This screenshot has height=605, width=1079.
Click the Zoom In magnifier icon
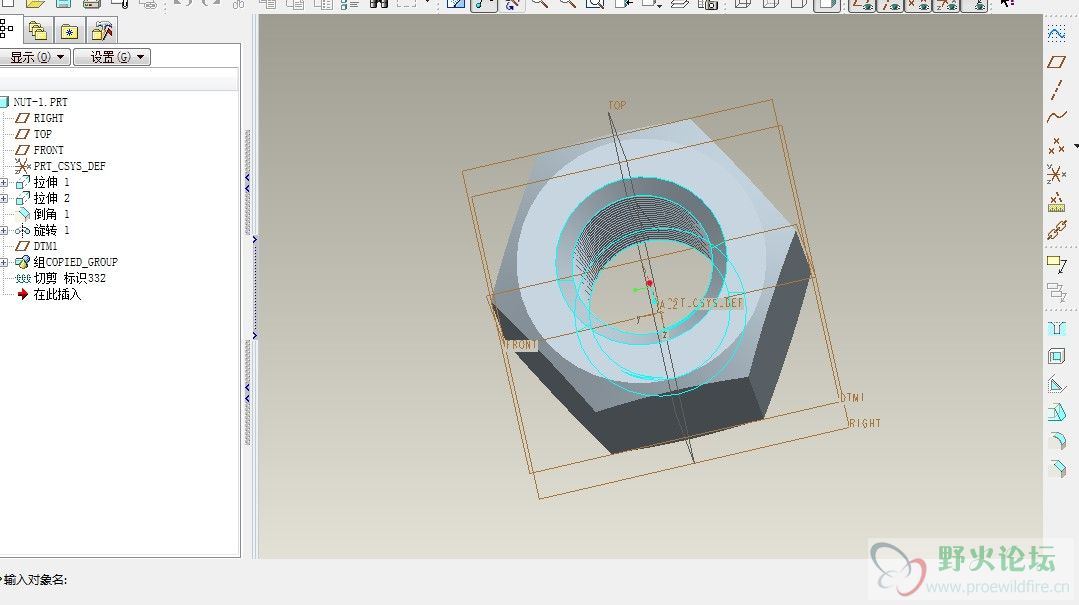click(x=540, y=4)
